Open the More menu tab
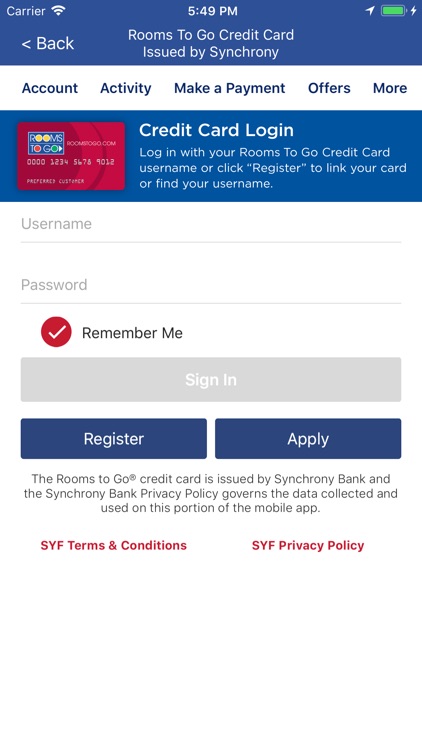This screenshot has height=750, width=422. coord(390,88)
